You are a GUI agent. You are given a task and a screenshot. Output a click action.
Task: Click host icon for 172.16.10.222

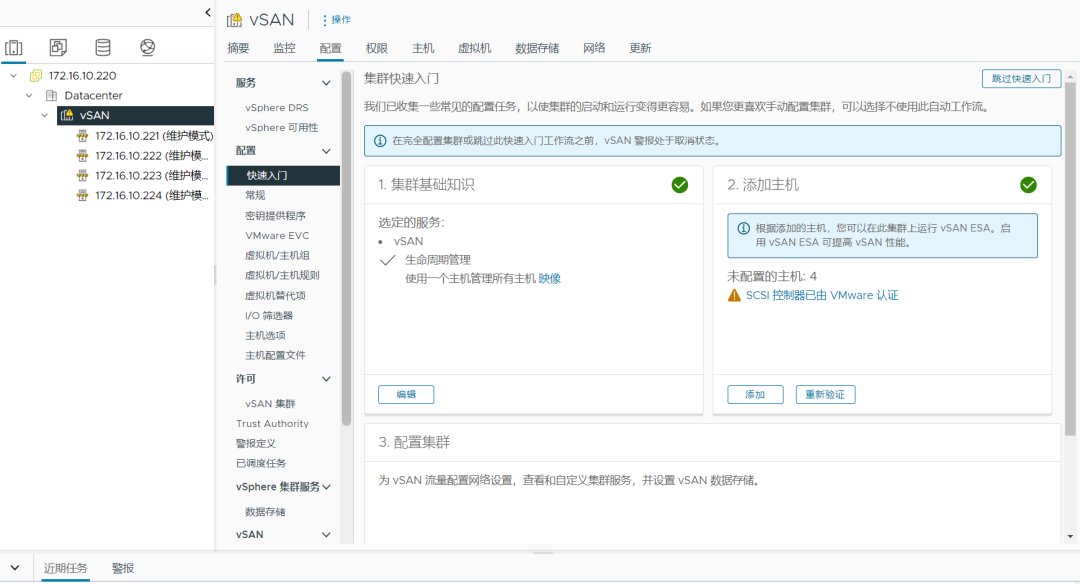coord(83,156)
